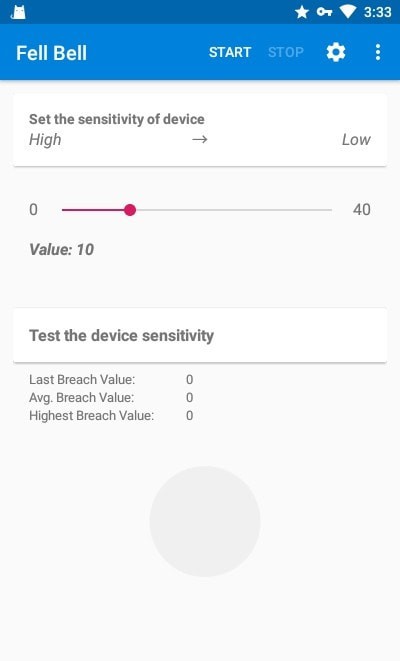The width and height of the screenshot is (400, 661).
Task: Tap START to begin monitoring
Action: click(x=230, y=52)
